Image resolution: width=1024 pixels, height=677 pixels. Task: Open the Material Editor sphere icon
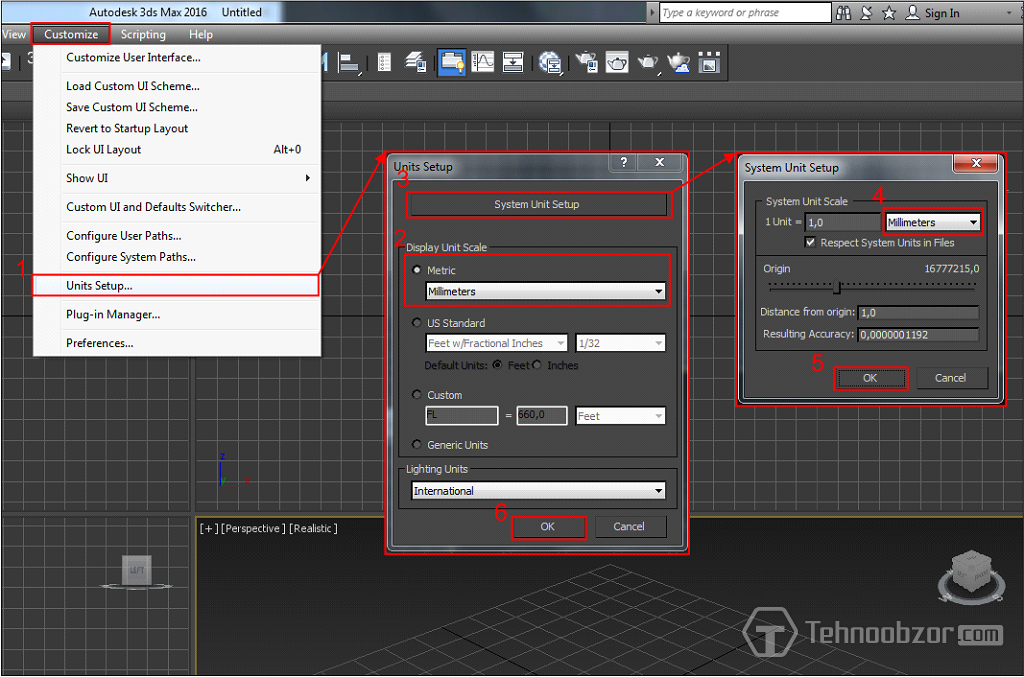pos(551,63)
